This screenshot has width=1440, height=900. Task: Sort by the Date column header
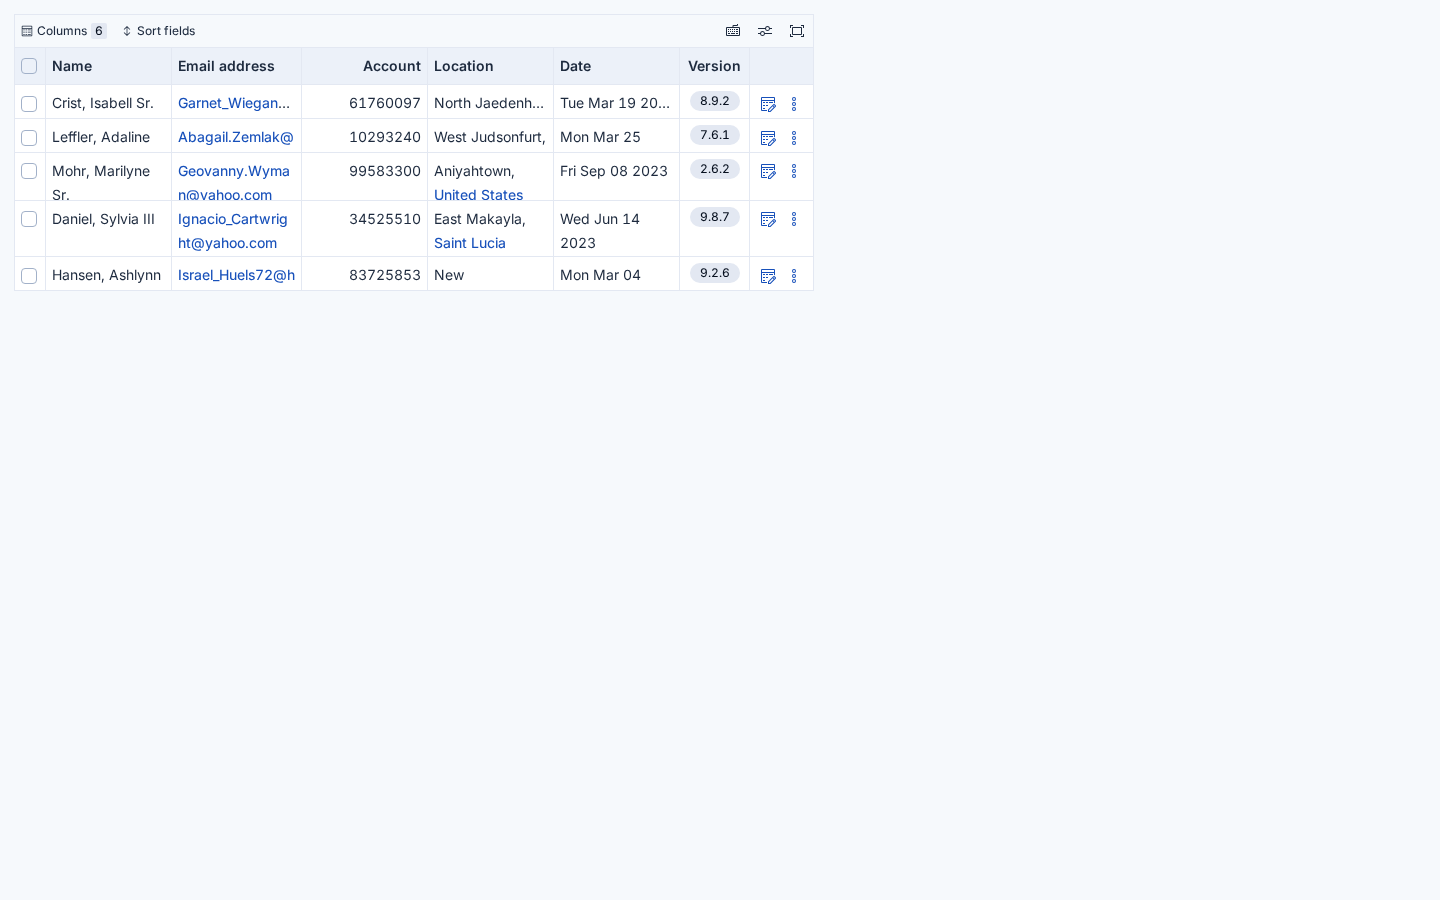616,66
